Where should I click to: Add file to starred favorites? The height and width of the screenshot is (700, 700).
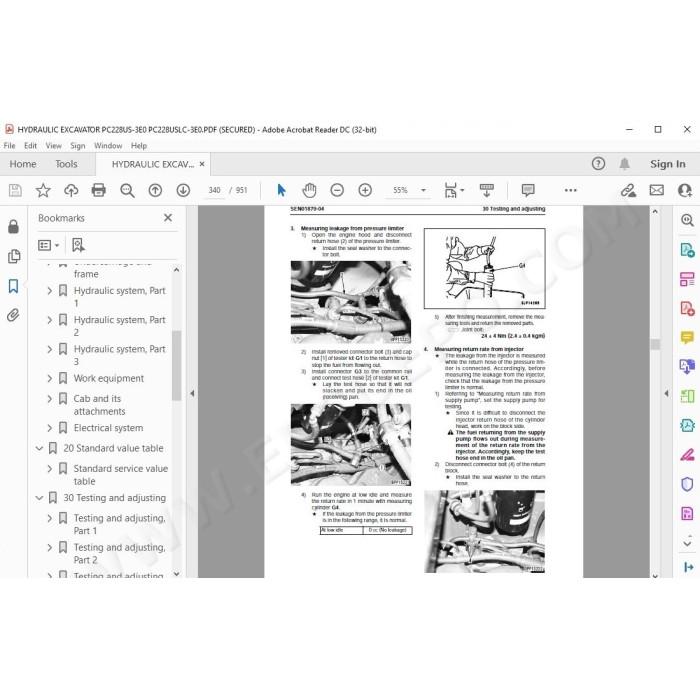coord(43,191)
